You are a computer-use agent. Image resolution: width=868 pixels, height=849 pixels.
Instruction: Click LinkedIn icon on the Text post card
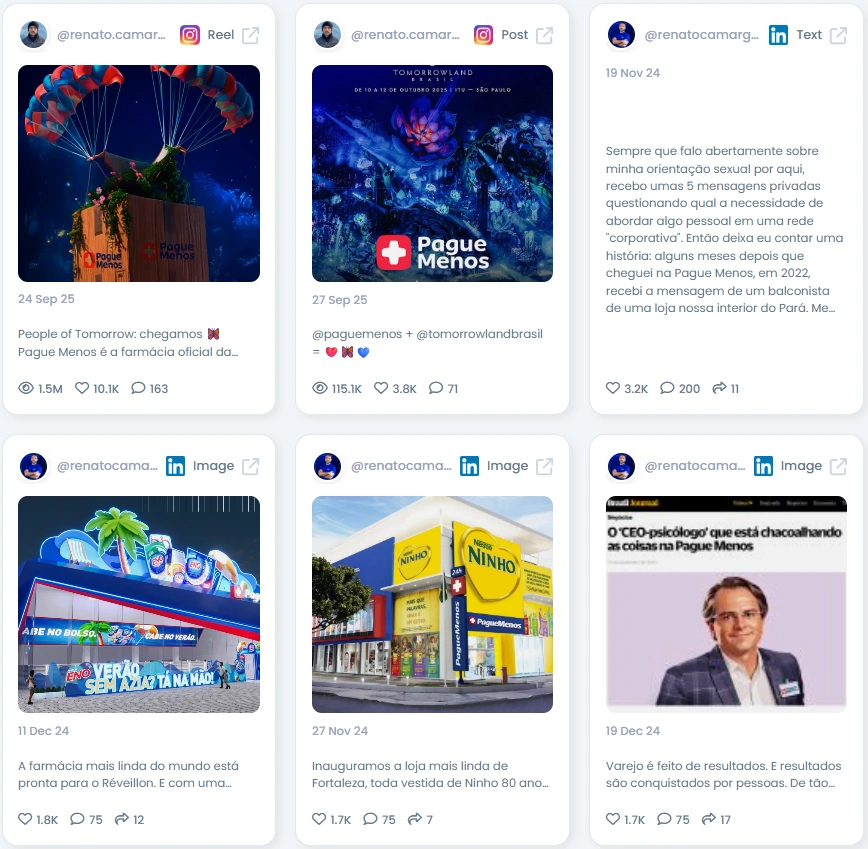click(778, 35)
